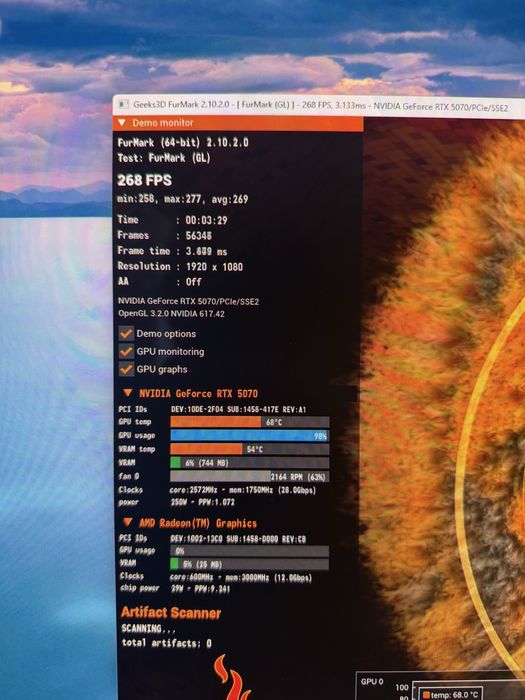The height and width of the screenshot is (700, 525).
Task: Click the FurMark (64-bit) 2.10.2.0 line
Action: [183, 143]
